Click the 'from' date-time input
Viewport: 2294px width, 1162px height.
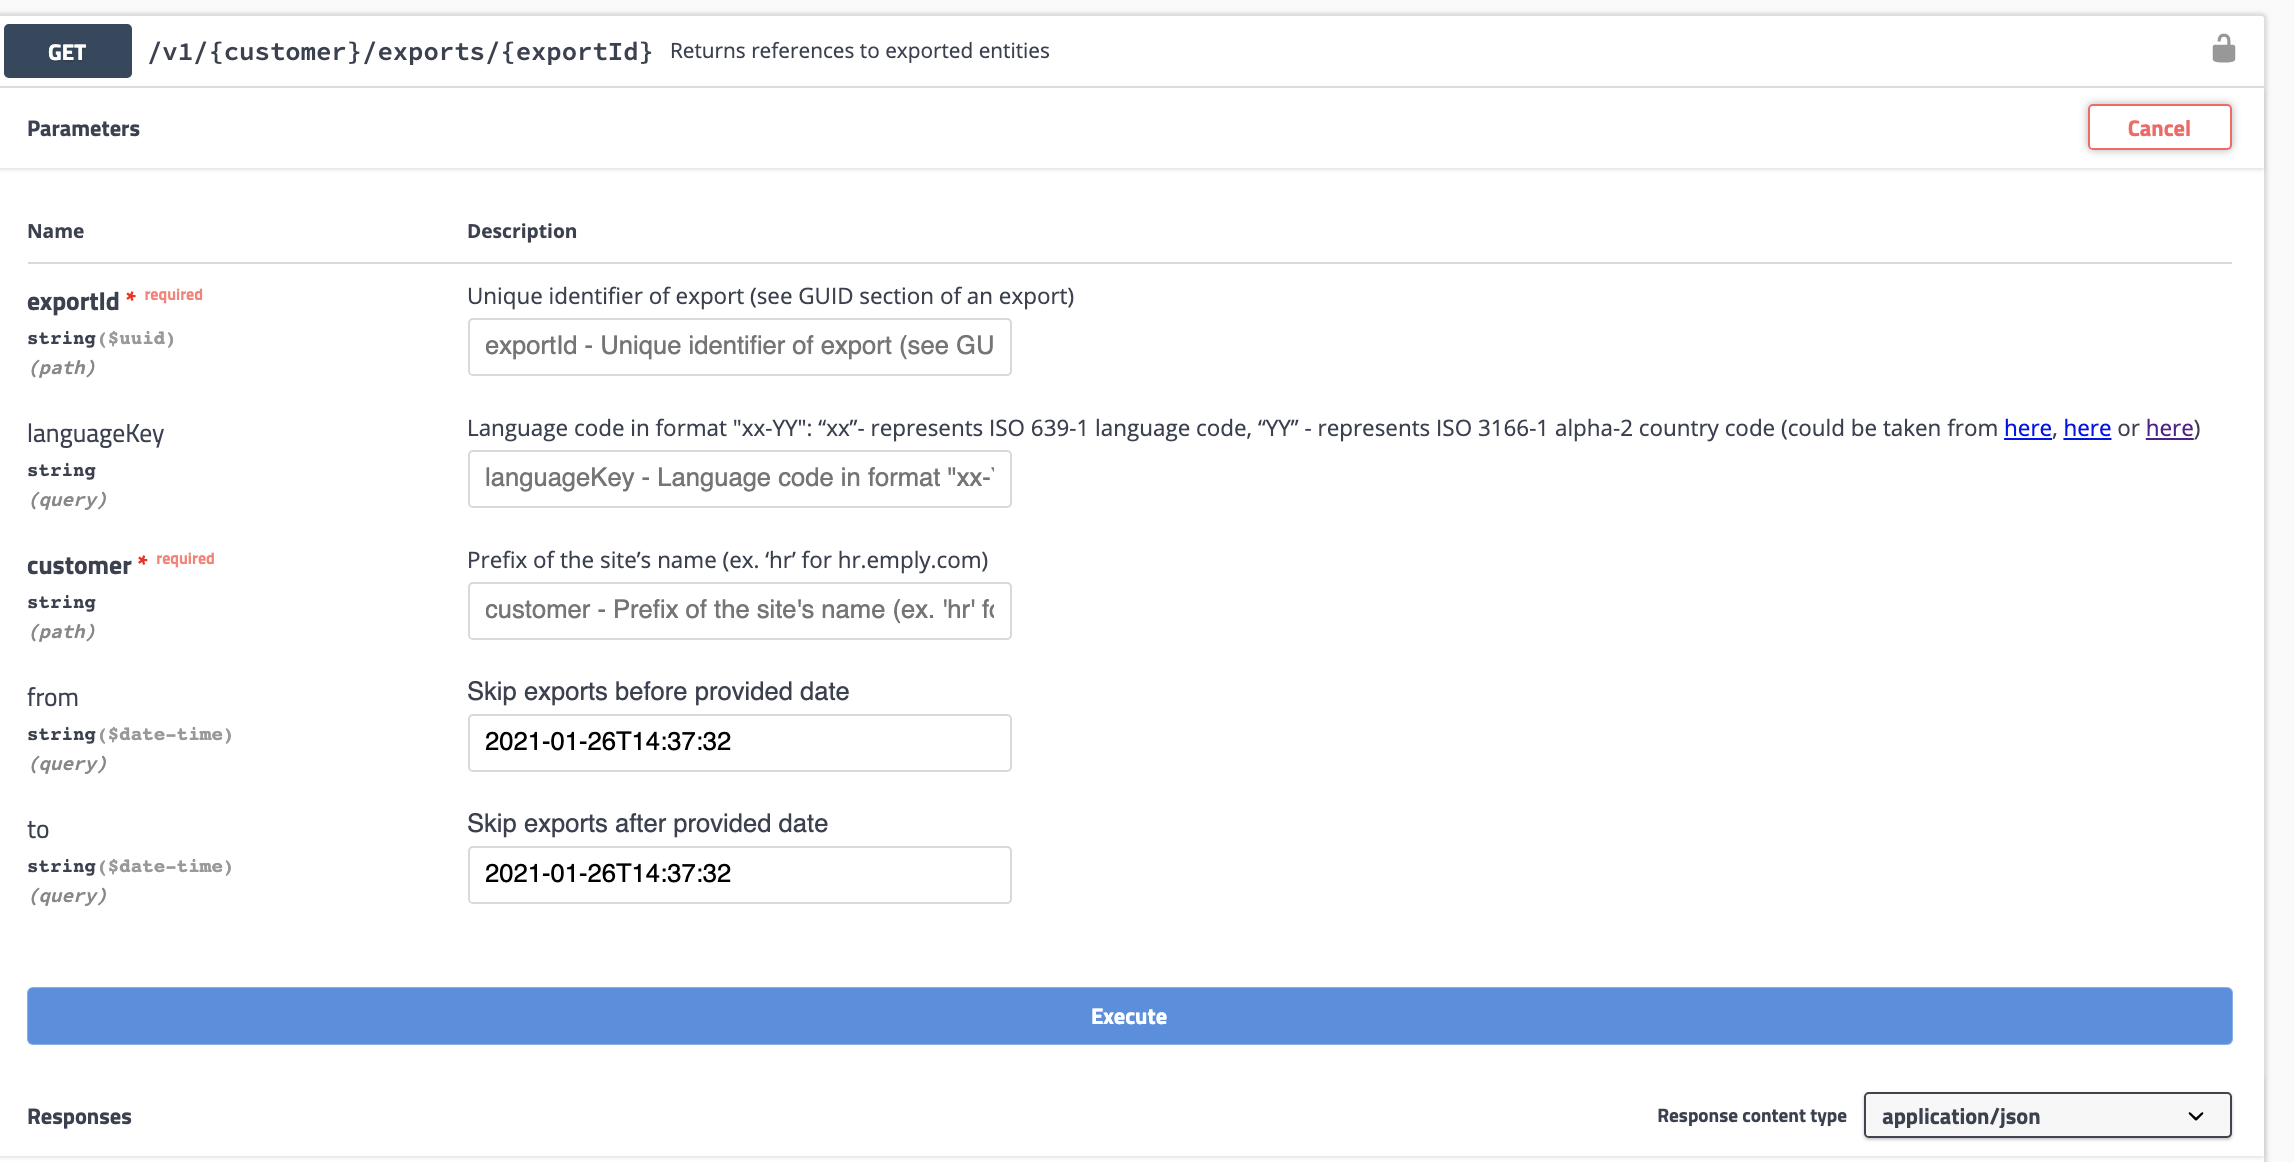coord(739,742)
